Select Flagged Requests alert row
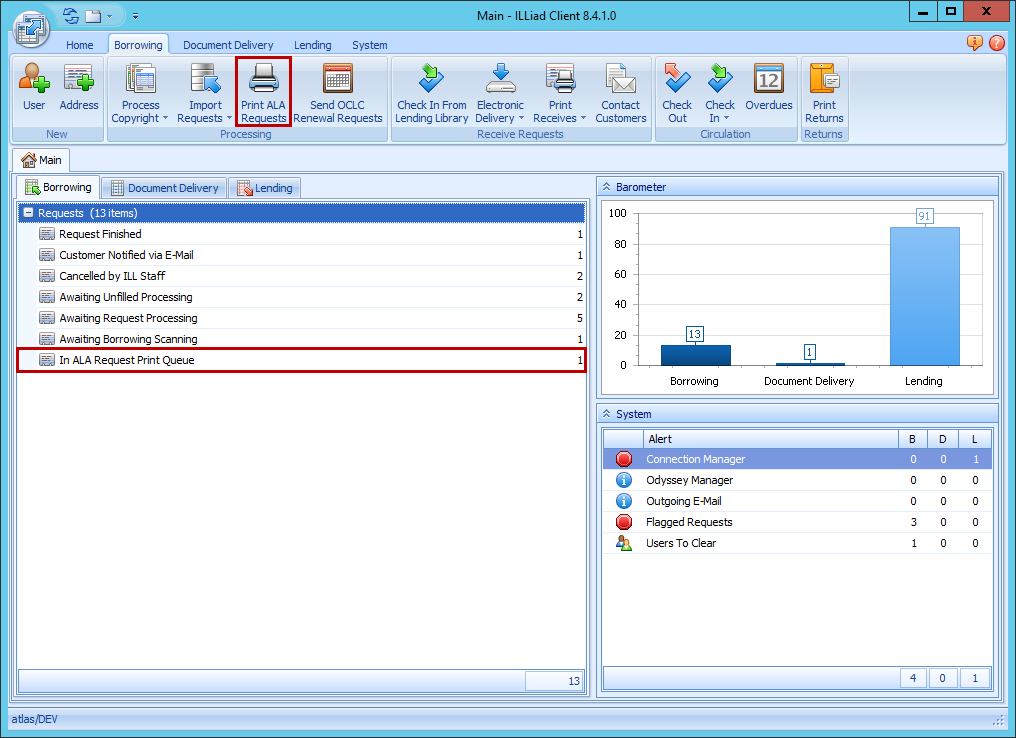The image size is (1016, 738). click(689, 522)
